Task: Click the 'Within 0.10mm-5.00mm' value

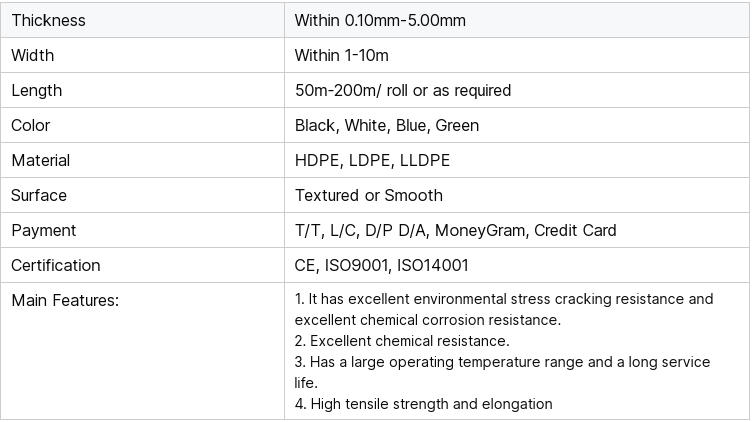Action: (380, 20)
